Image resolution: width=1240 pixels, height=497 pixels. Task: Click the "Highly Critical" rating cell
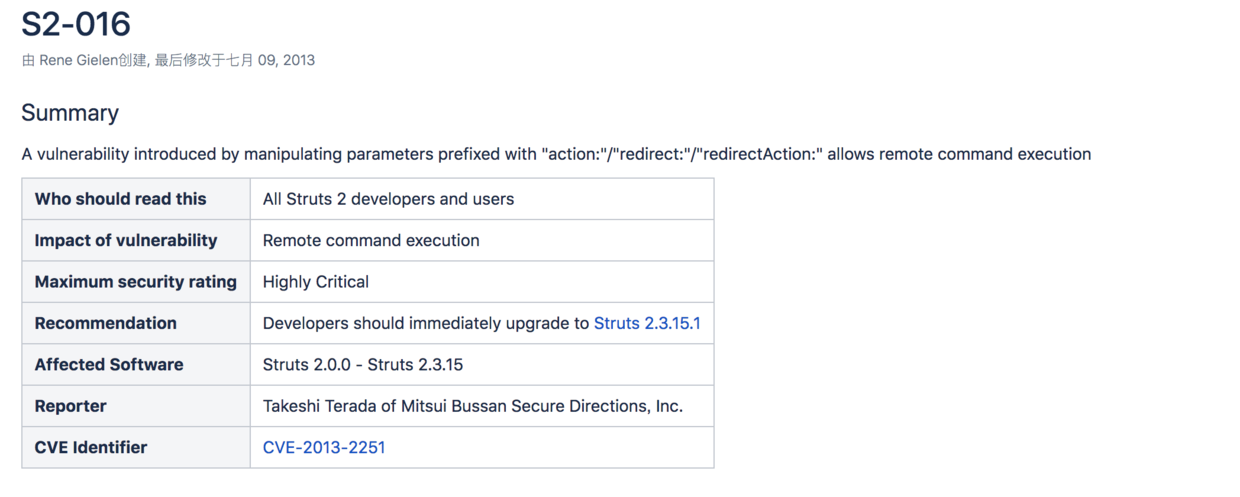point(316,282)
